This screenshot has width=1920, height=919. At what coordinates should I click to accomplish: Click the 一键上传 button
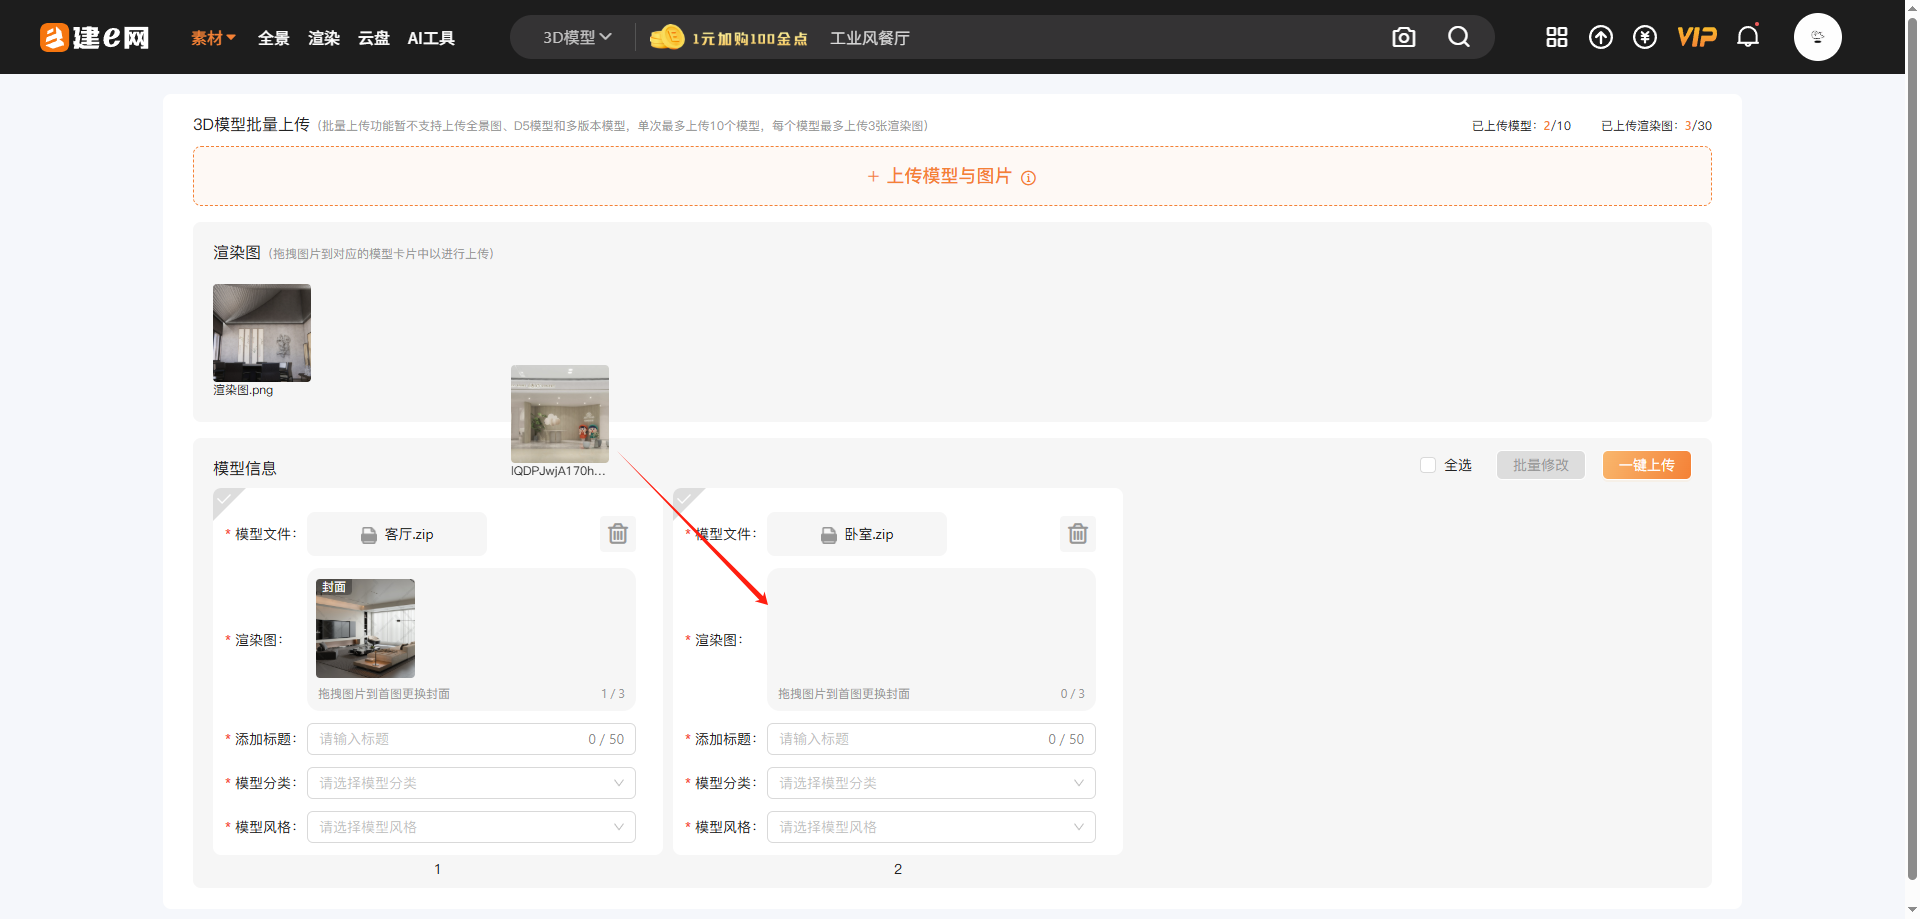click(1646, 465)
